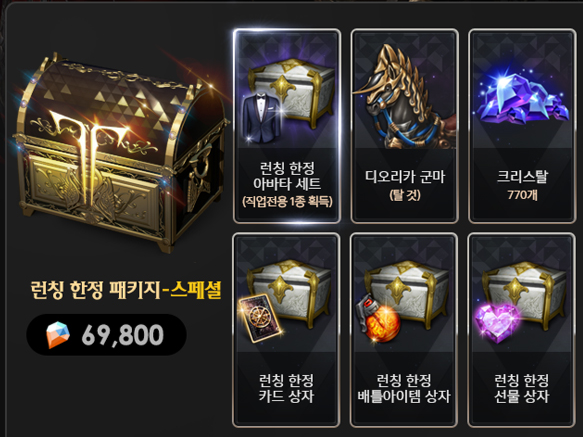Click the white chest in battle item card

pos(407,296)
